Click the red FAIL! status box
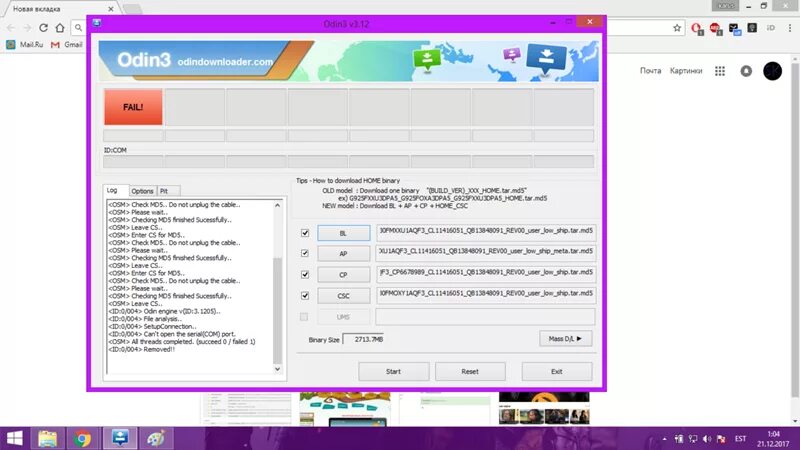 (133, 107)
